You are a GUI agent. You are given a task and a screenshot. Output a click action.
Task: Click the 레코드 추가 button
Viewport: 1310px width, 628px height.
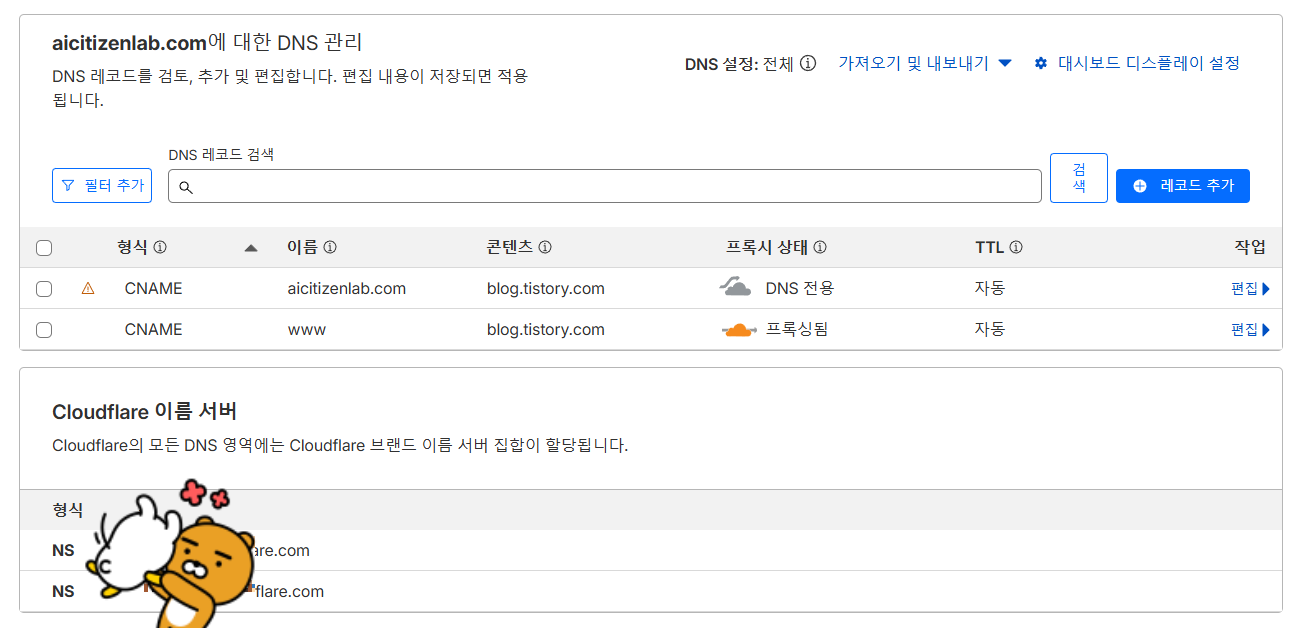pos(1183,186)
